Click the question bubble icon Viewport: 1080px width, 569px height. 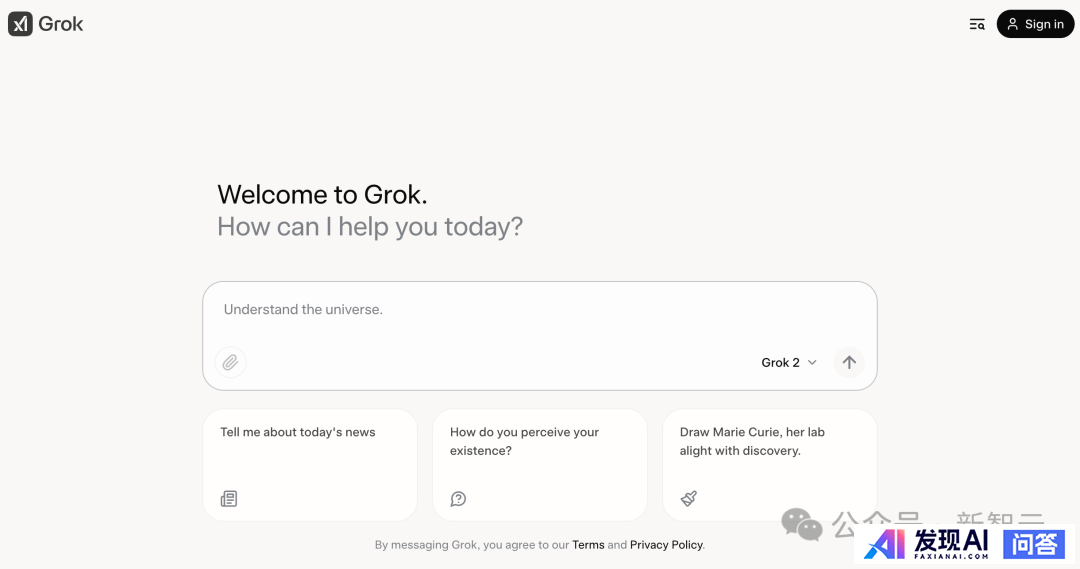click(x=458, y=499)
